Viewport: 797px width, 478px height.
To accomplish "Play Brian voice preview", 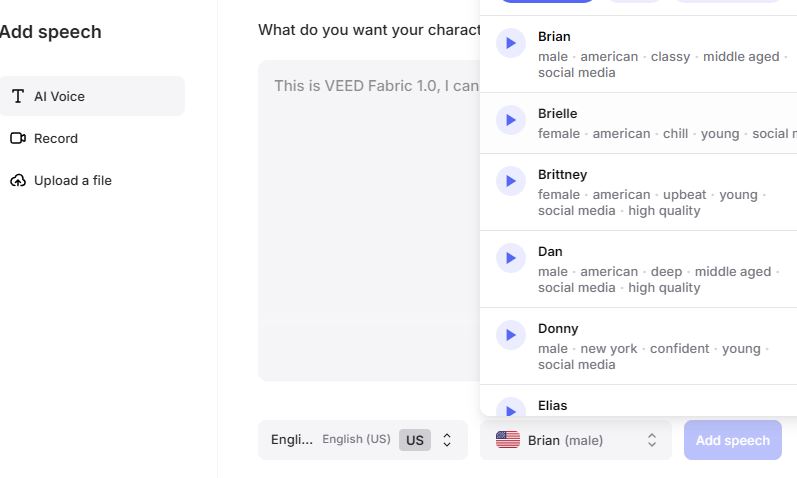I will coord(511,43).
